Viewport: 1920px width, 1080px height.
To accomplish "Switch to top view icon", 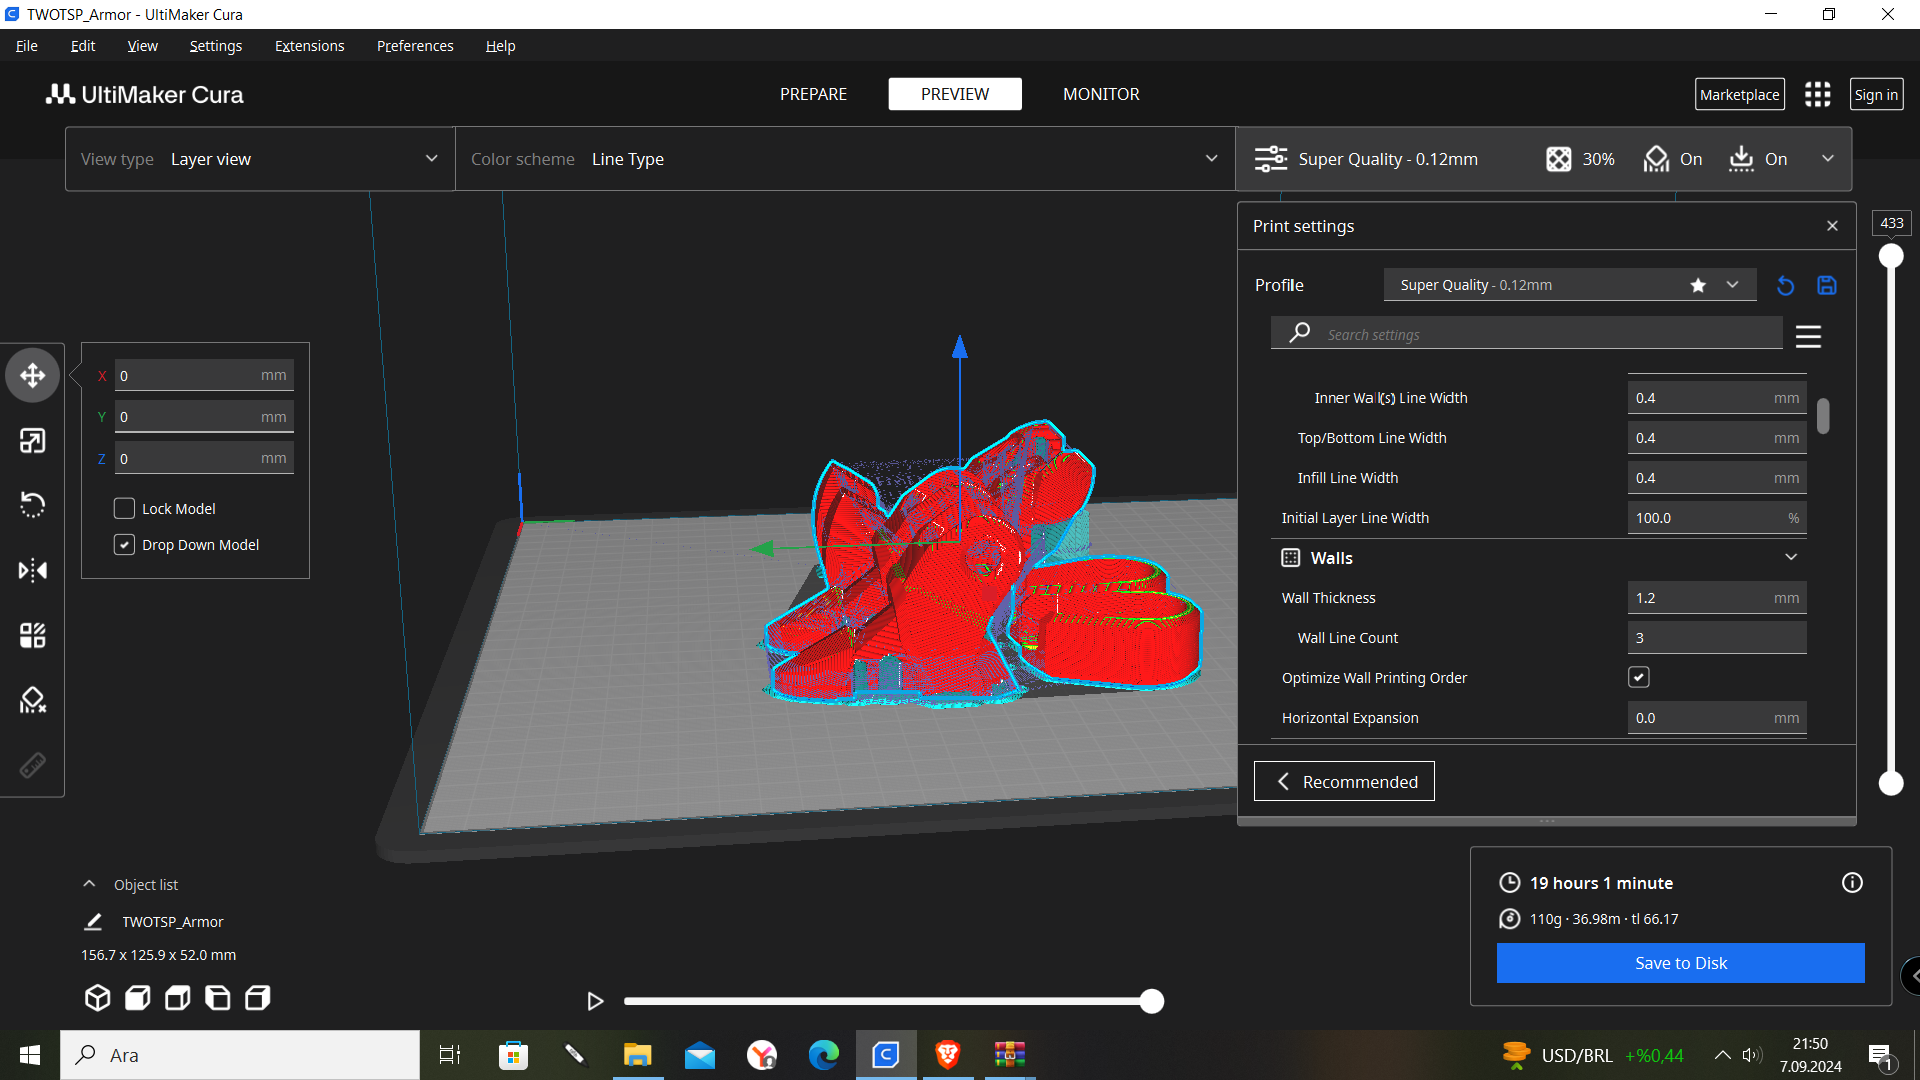I will tap(177, 998).
